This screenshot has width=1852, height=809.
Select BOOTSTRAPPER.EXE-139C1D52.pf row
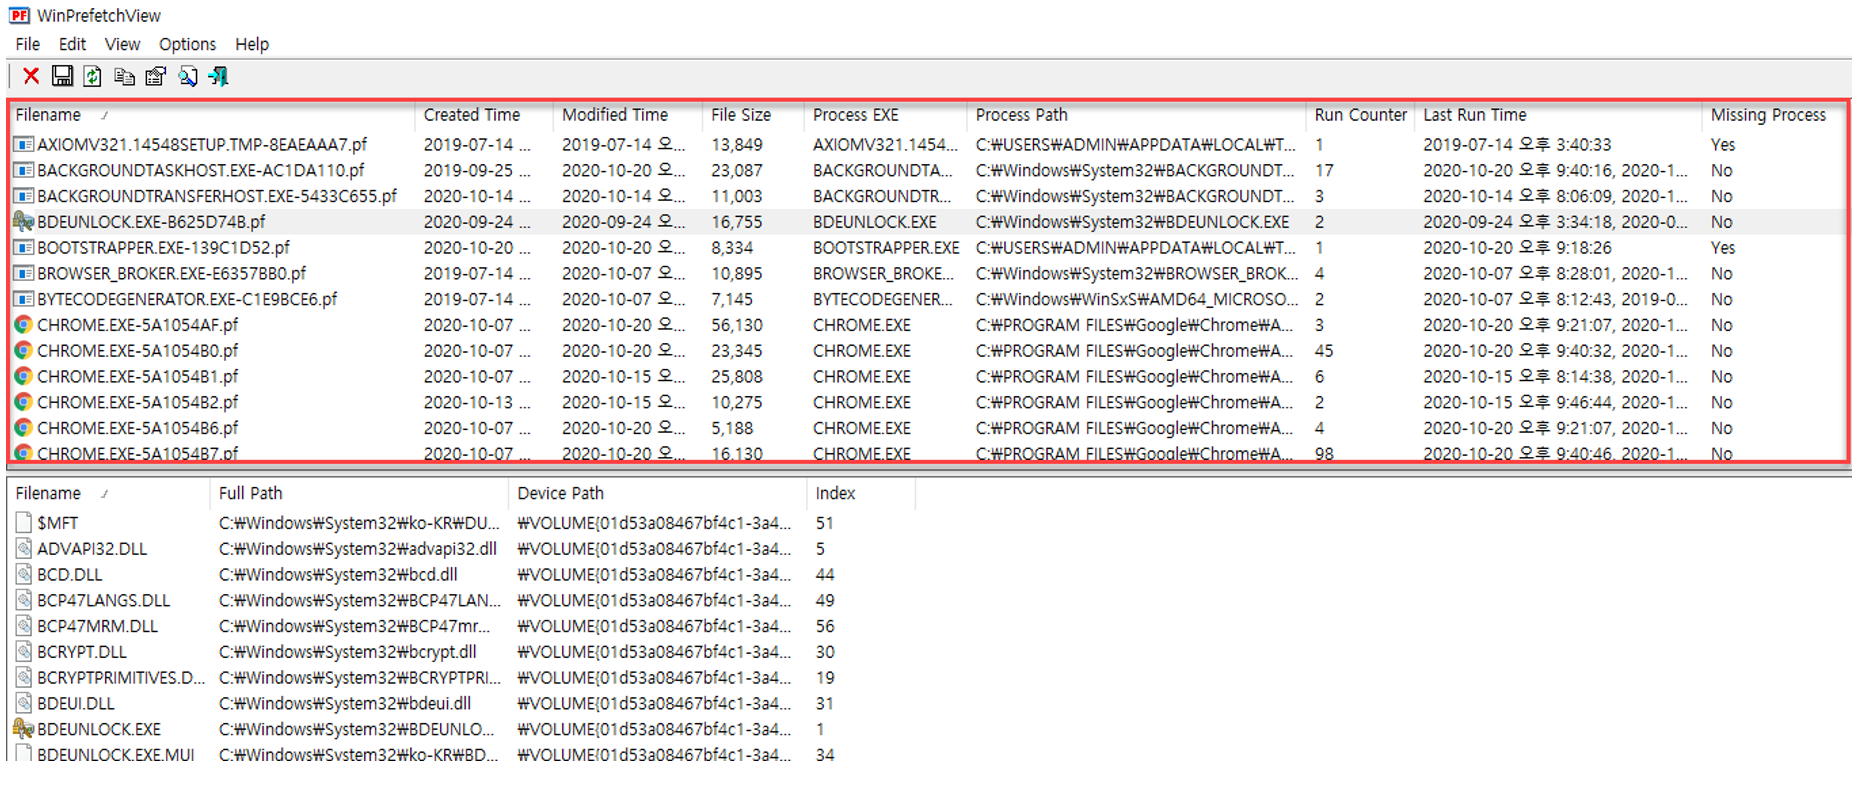(x=927, y=248)
